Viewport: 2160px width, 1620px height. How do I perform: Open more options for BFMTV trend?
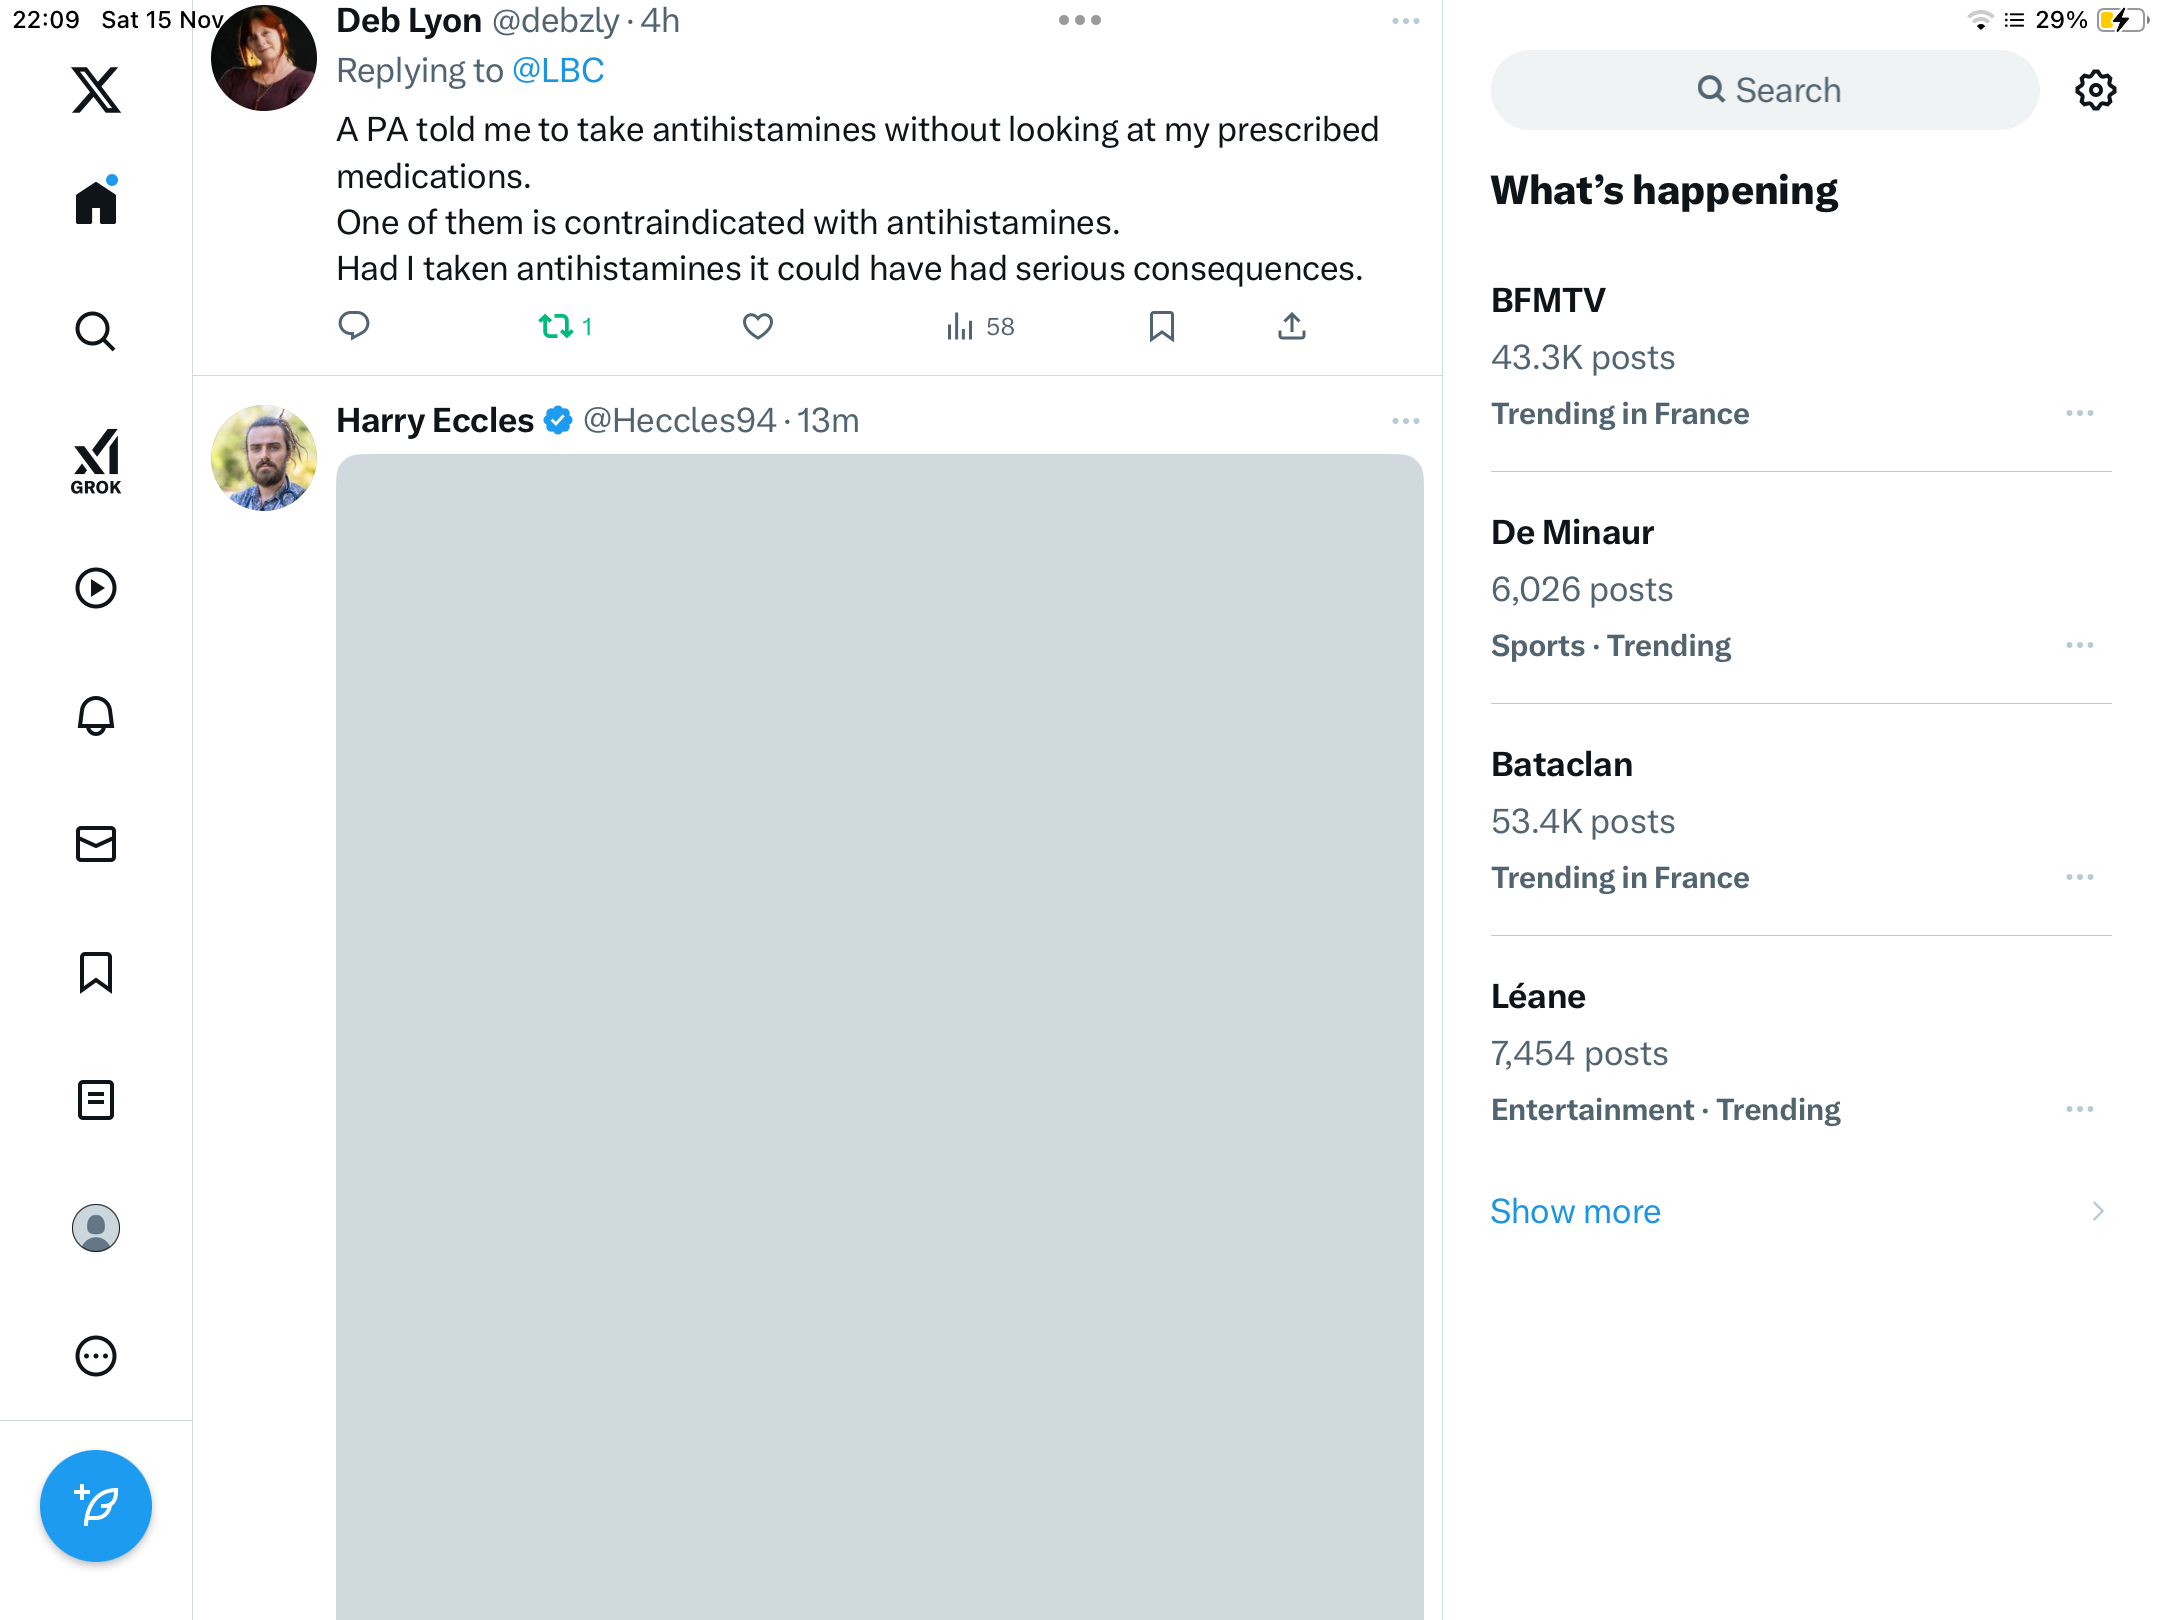[x=2079, y=413]
